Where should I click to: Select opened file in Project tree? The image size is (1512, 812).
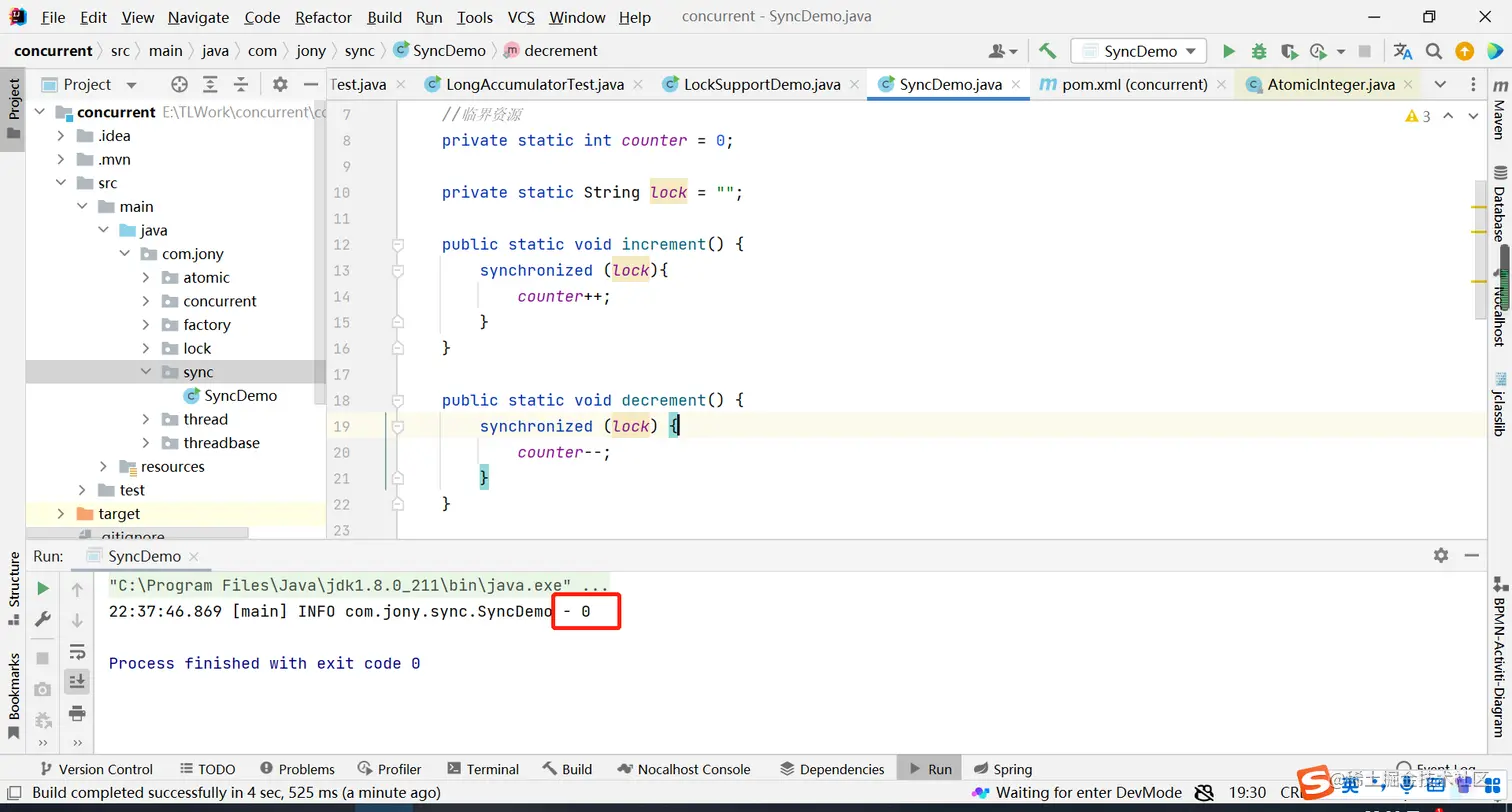tap(179, 85)
